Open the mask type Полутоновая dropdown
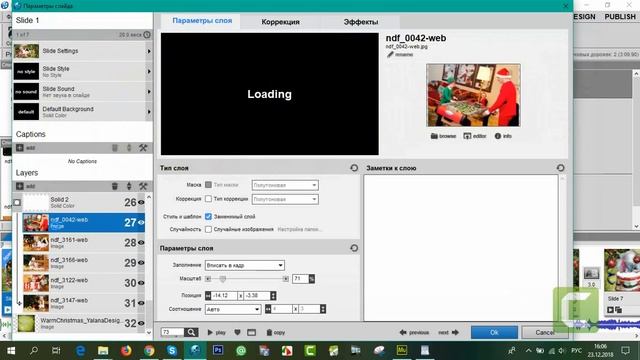Viewport: 640px width, 360px height. pos(285,185)
